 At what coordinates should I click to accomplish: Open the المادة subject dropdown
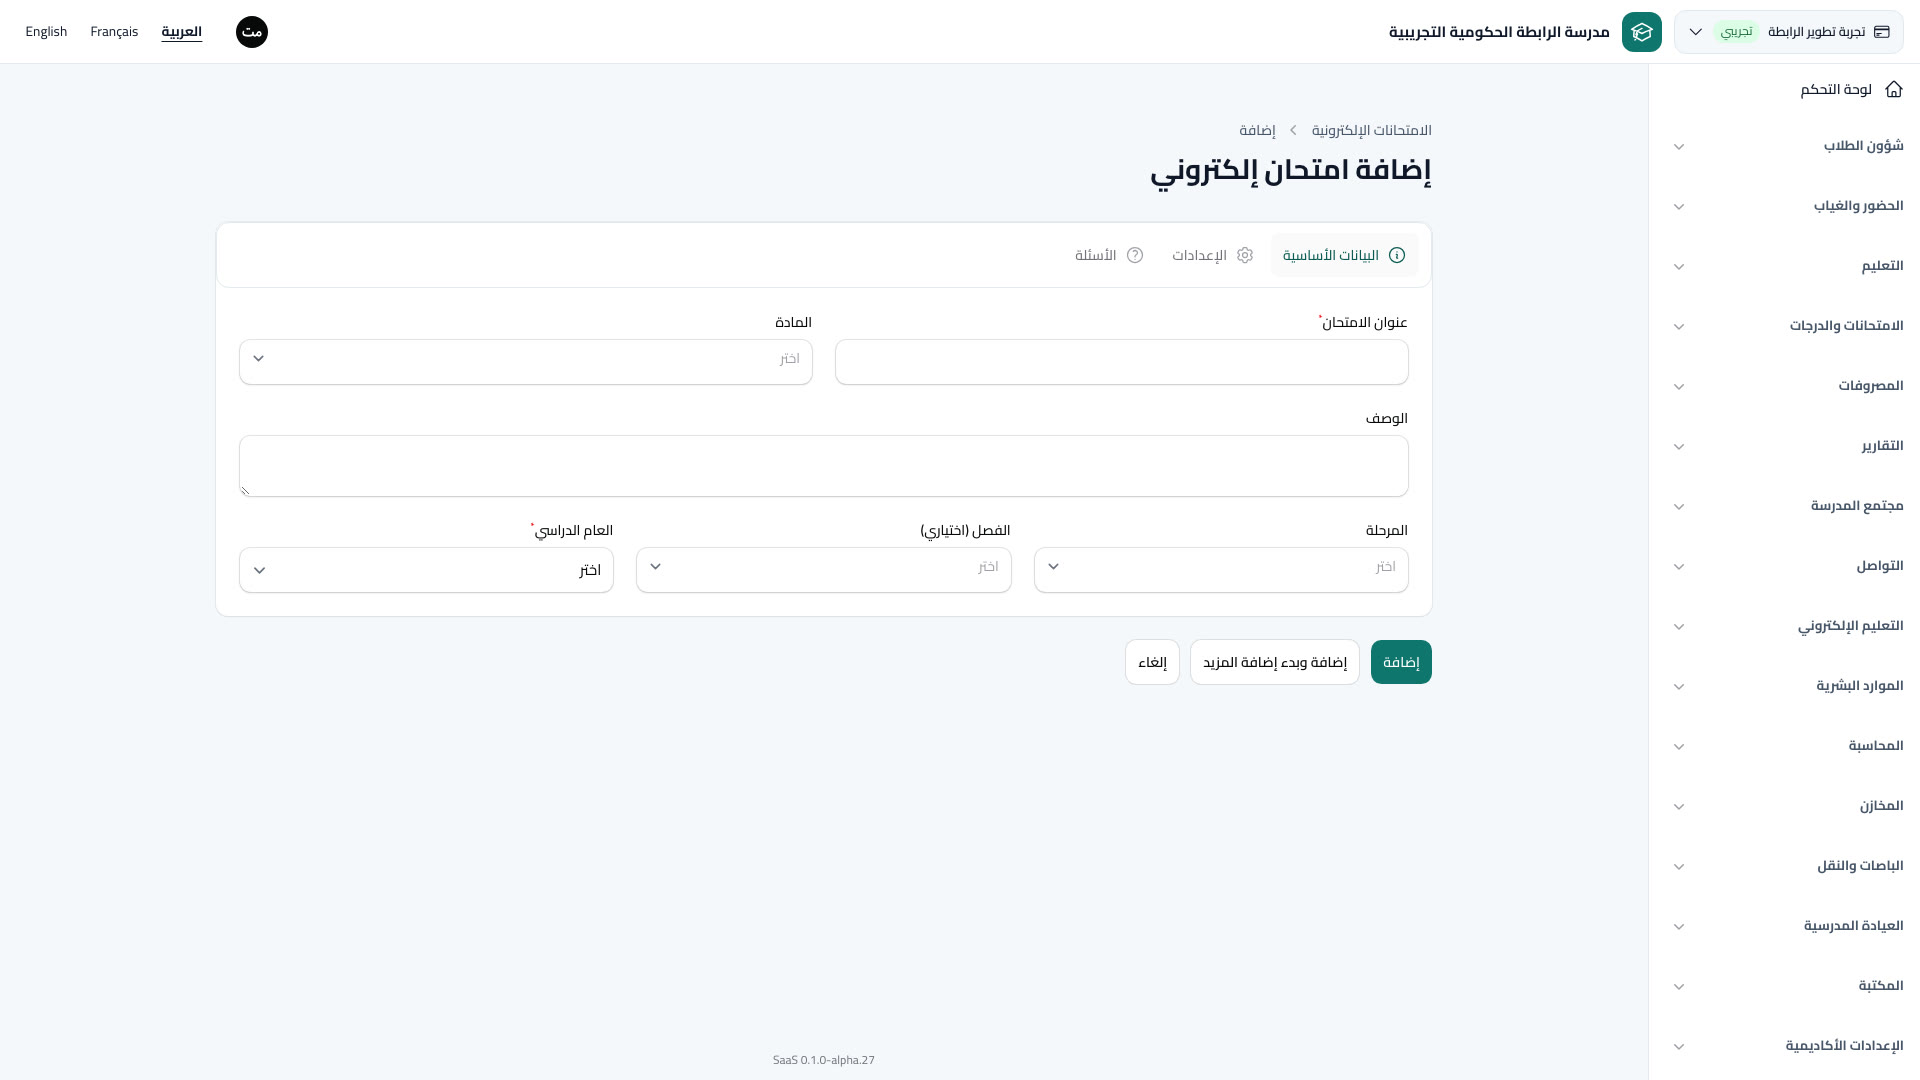pos(526,361)
